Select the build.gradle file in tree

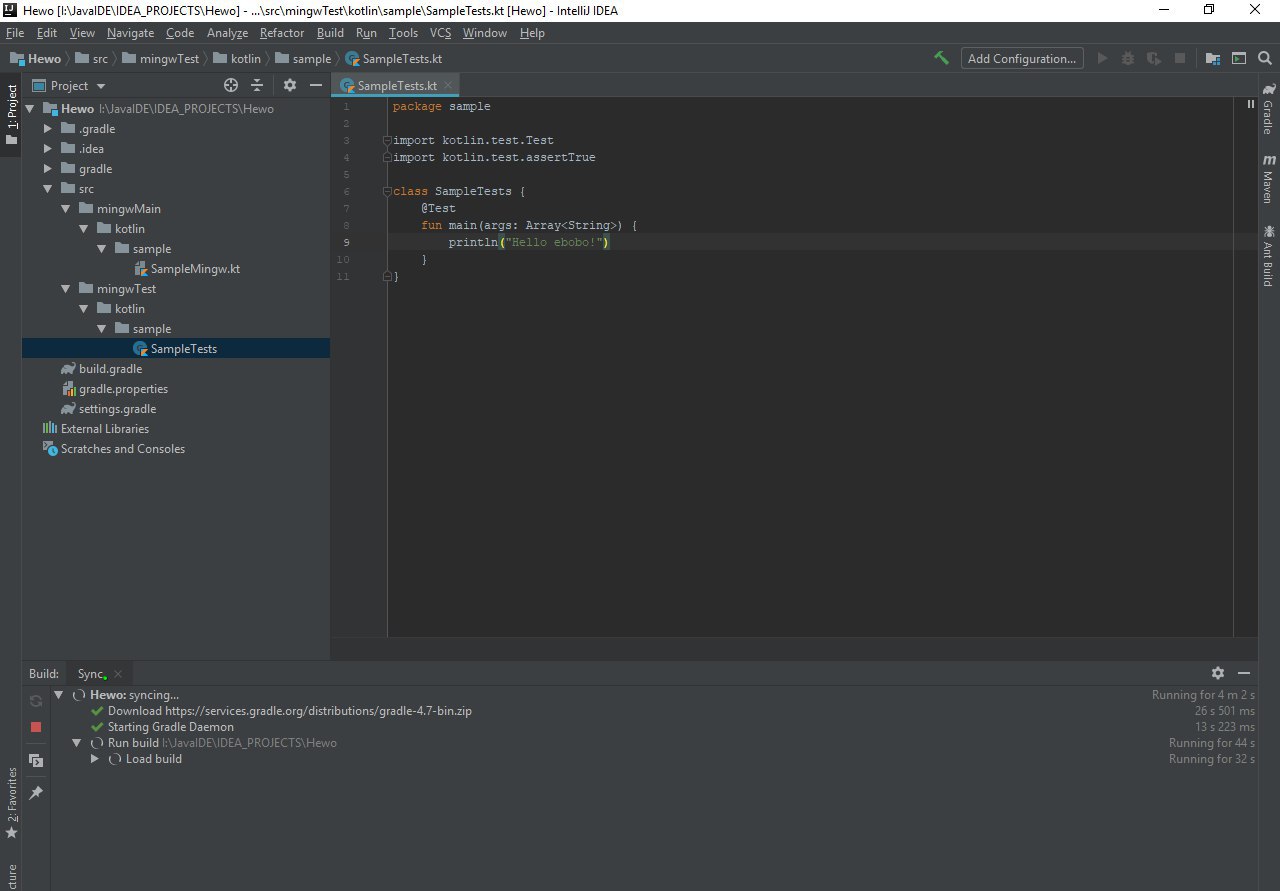pyautogui.click(x=110, y=369)
